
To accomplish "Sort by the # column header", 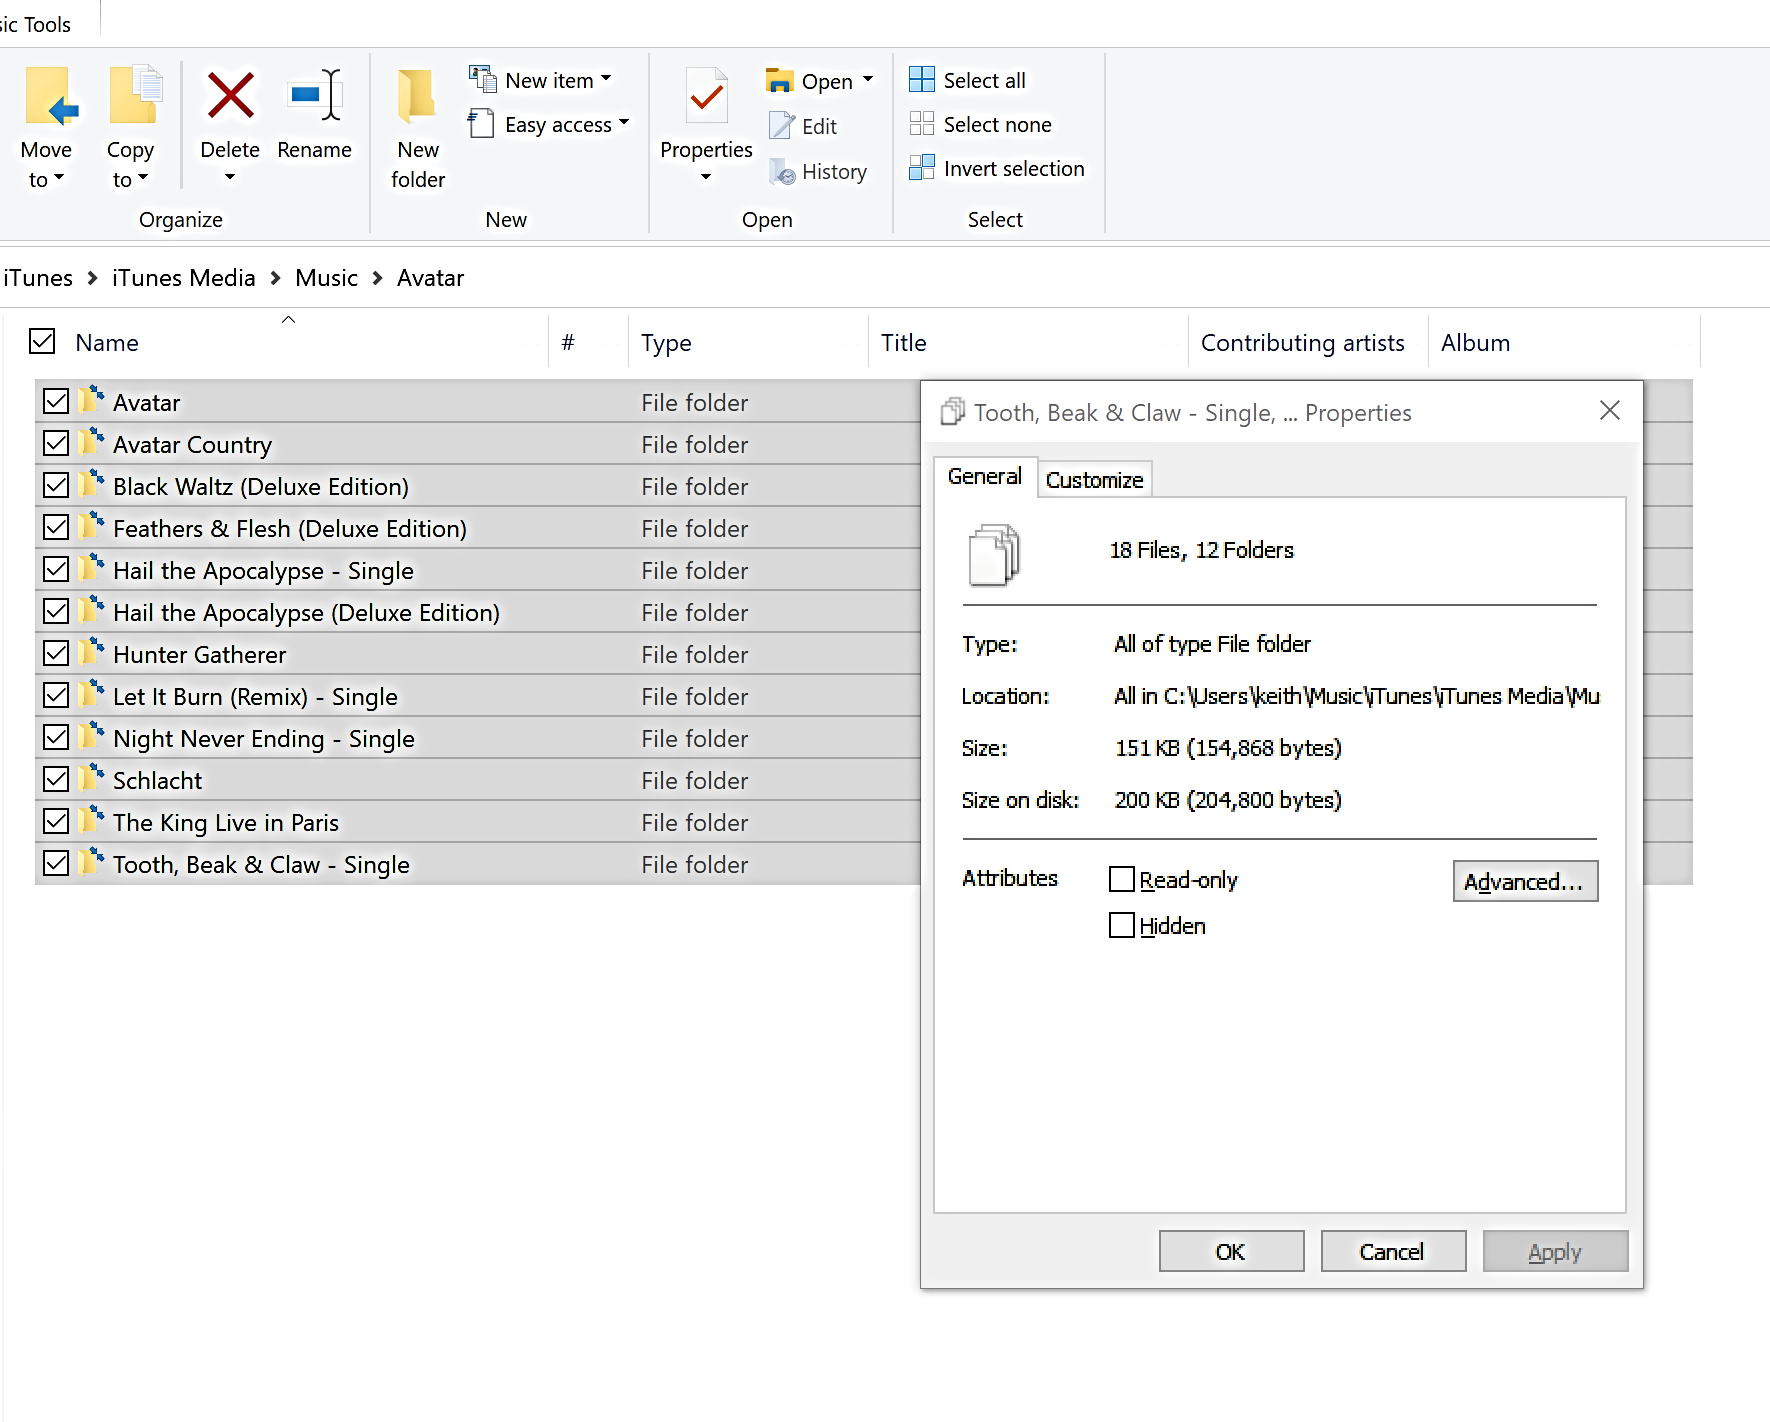I will coord(588,342).
